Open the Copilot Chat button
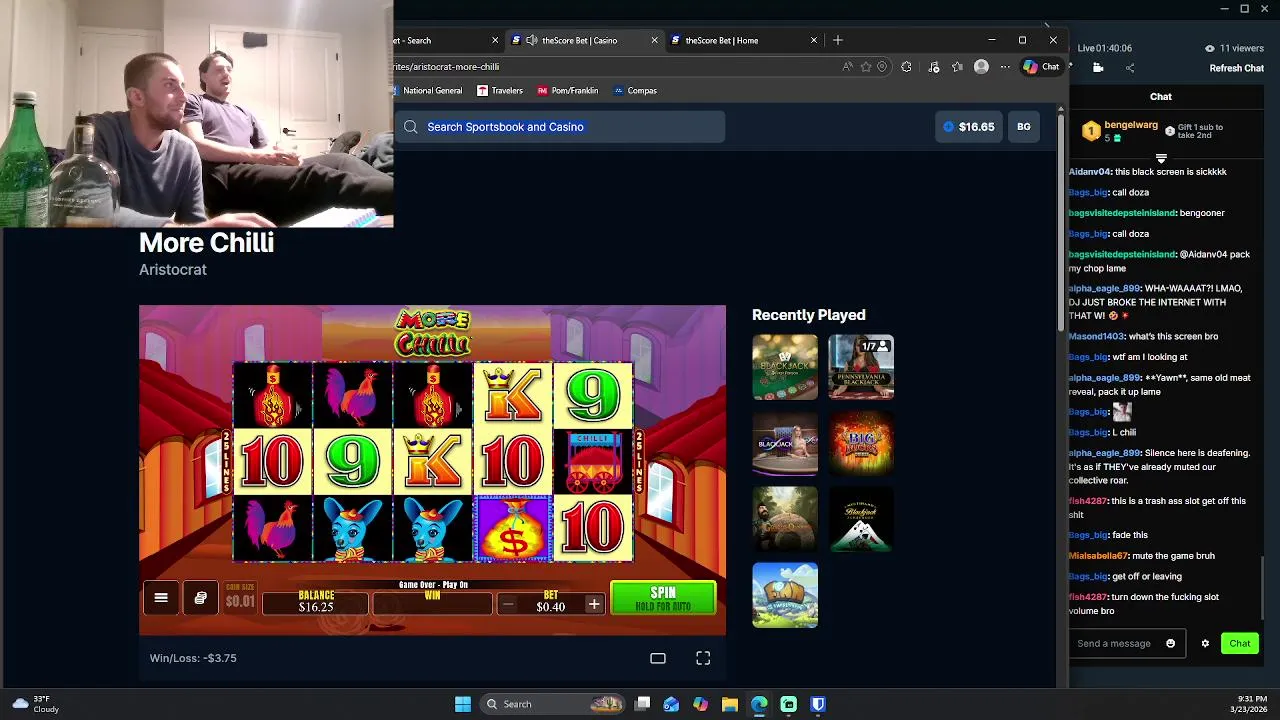The height and width of the screenshot is (720, 1280). [1041, 67]
